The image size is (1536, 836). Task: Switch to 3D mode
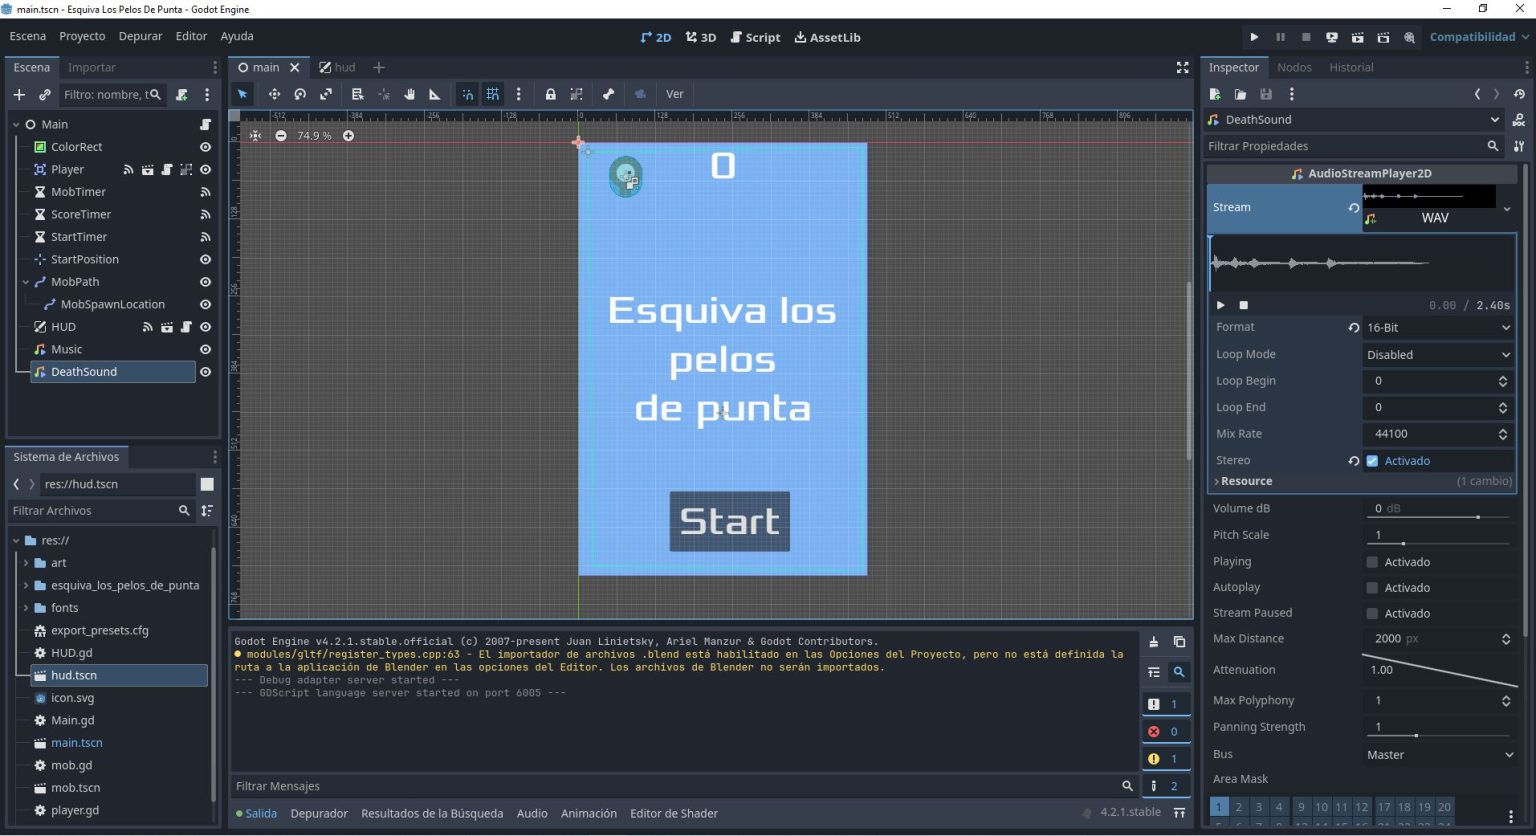point(700,37)
